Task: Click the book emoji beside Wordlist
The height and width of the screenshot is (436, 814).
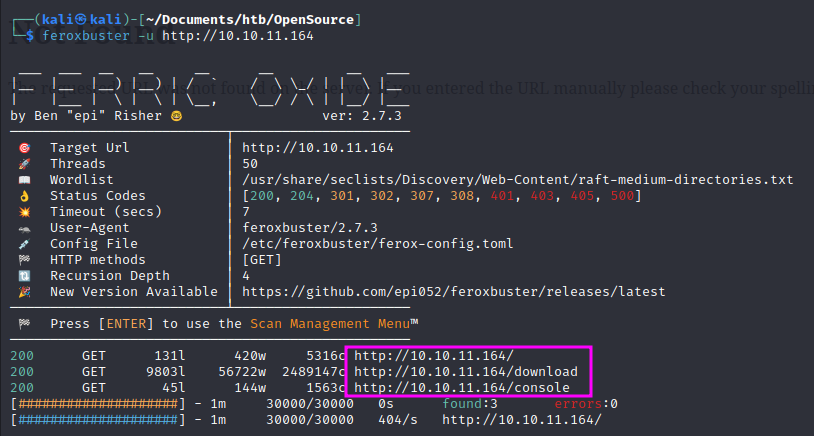Action: point(24,180)
